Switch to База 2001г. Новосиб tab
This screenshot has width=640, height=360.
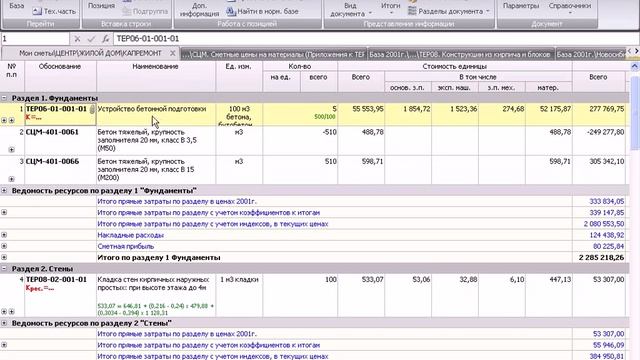(590, 54)
